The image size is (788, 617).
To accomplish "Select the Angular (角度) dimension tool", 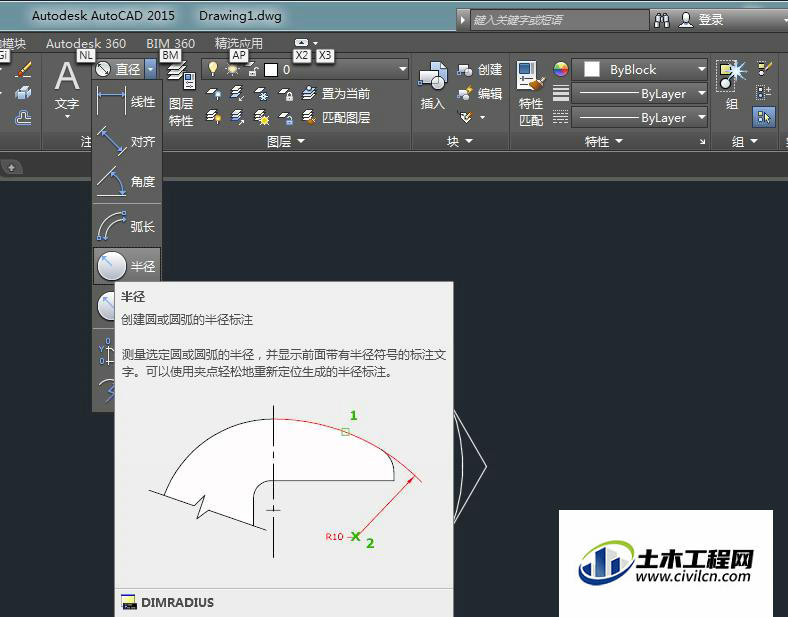I will click(x=127, y=181).
